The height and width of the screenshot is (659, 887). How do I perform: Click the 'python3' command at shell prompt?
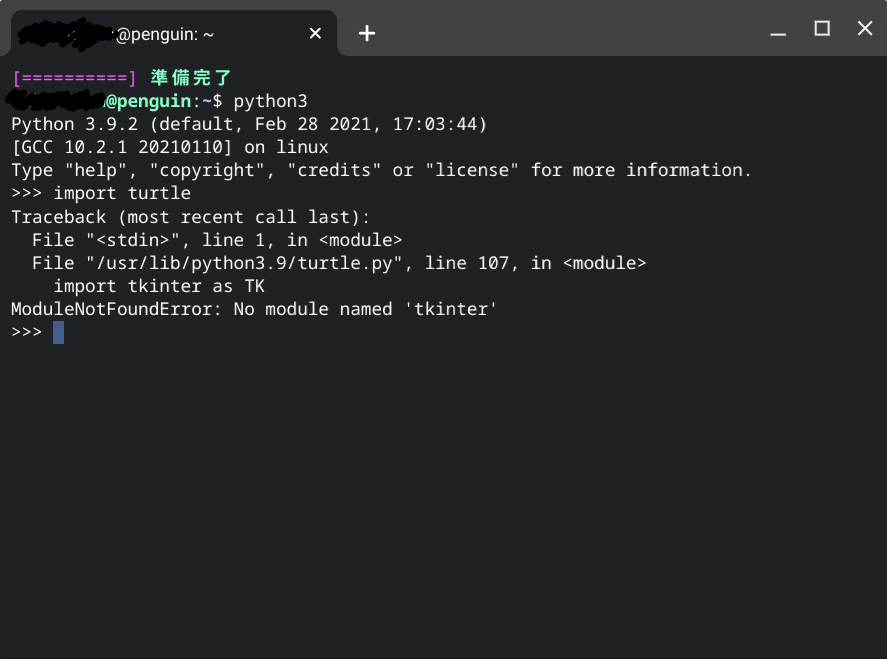[x=270, y=102]
